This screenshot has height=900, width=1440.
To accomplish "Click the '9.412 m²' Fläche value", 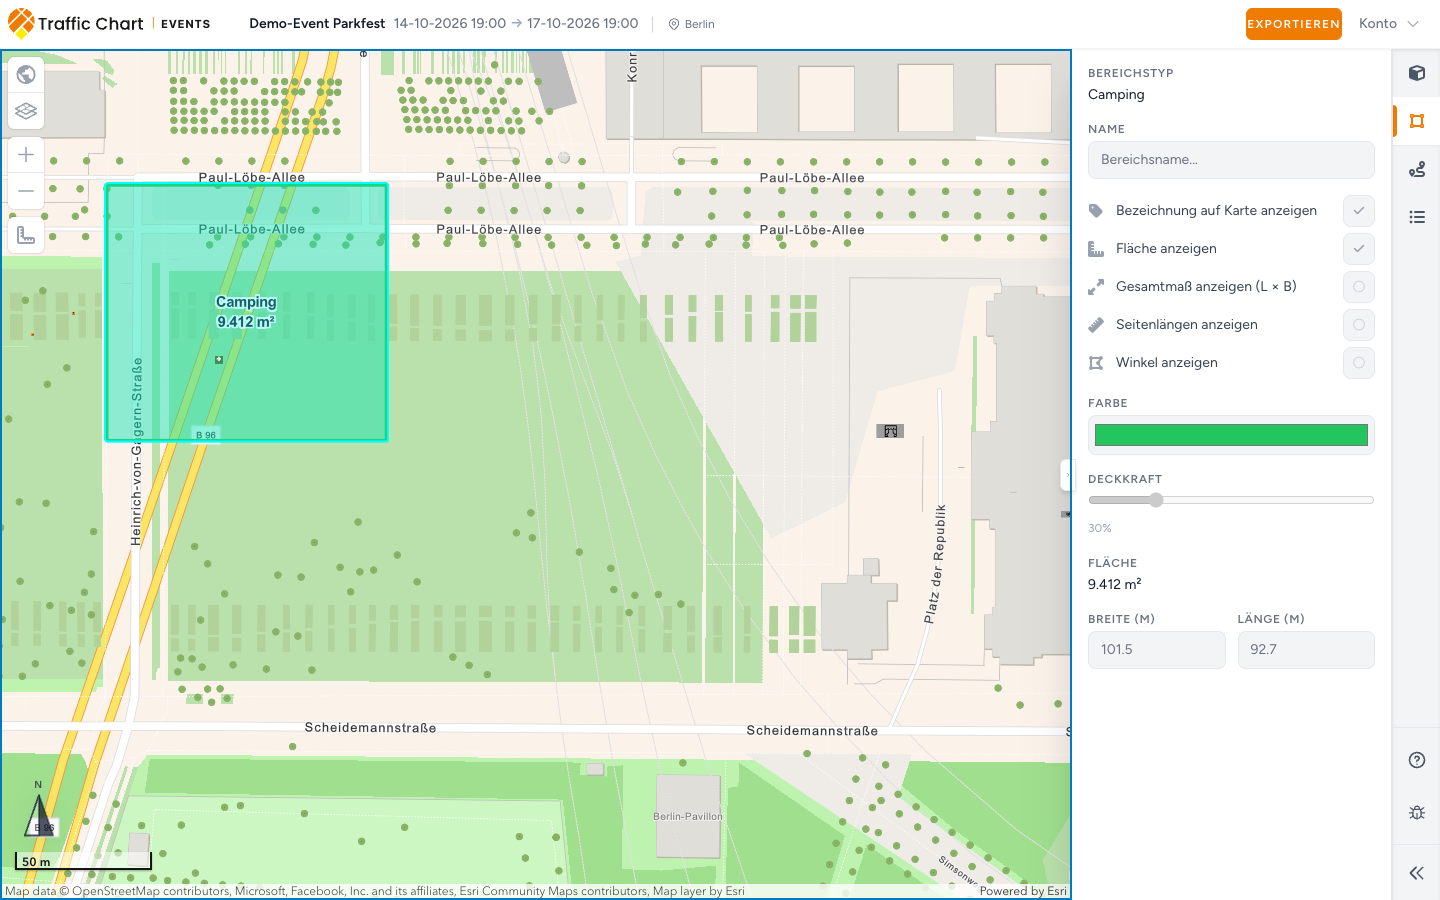I will 1114,585.
